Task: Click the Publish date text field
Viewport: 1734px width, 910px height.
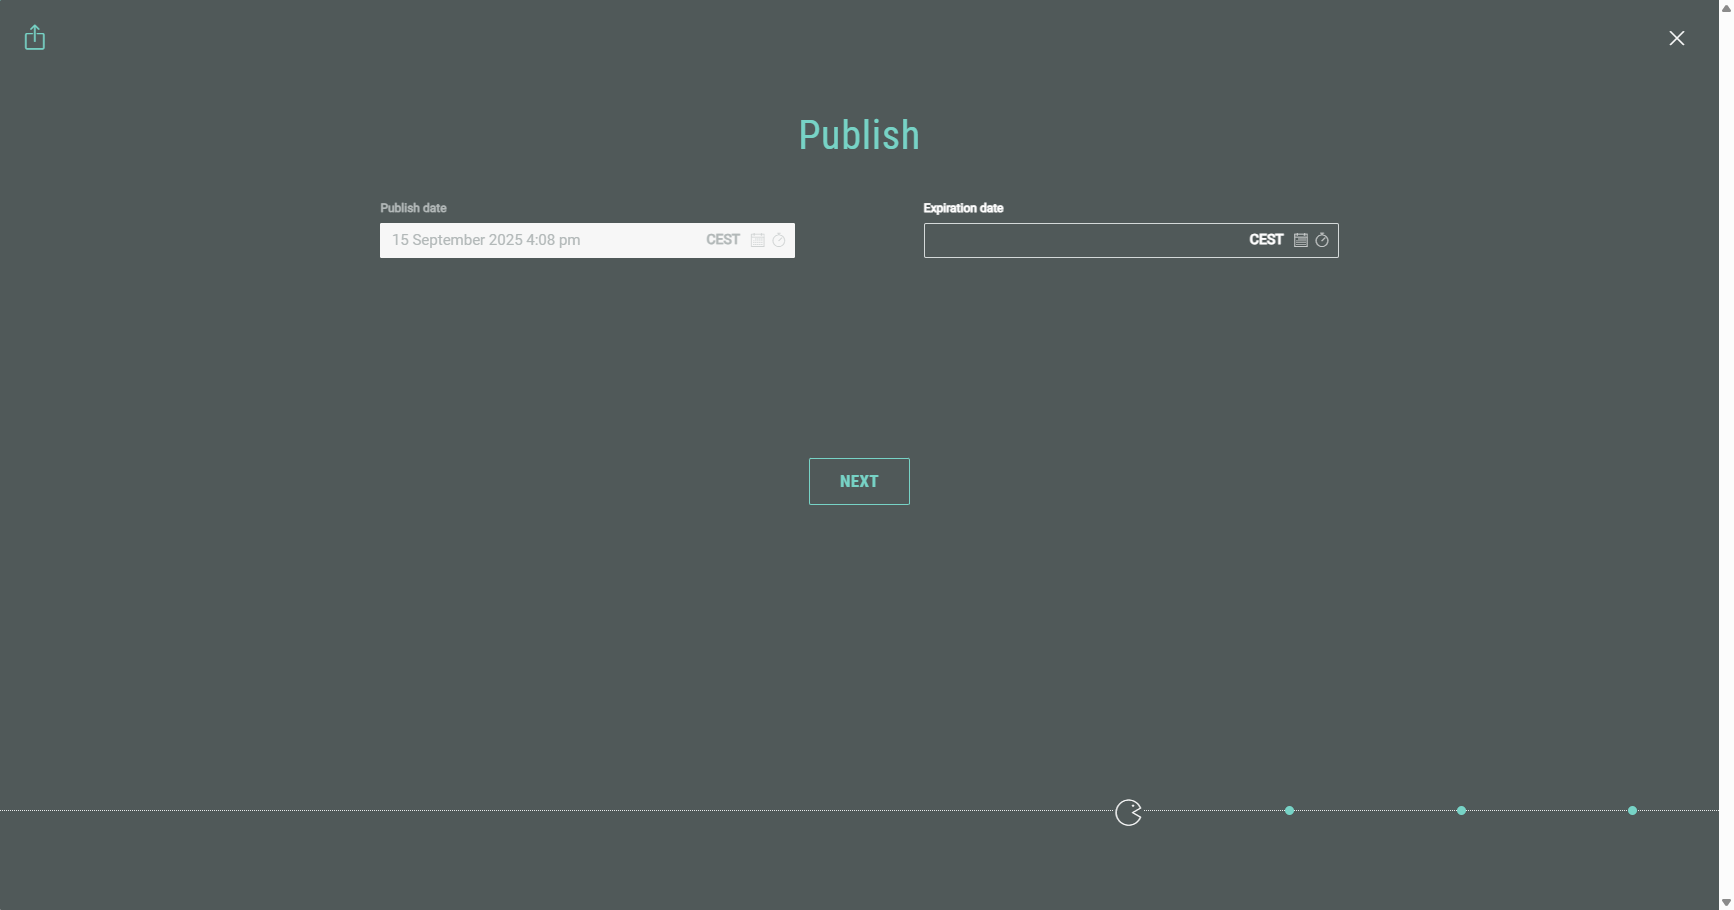Action: [540, 240]
